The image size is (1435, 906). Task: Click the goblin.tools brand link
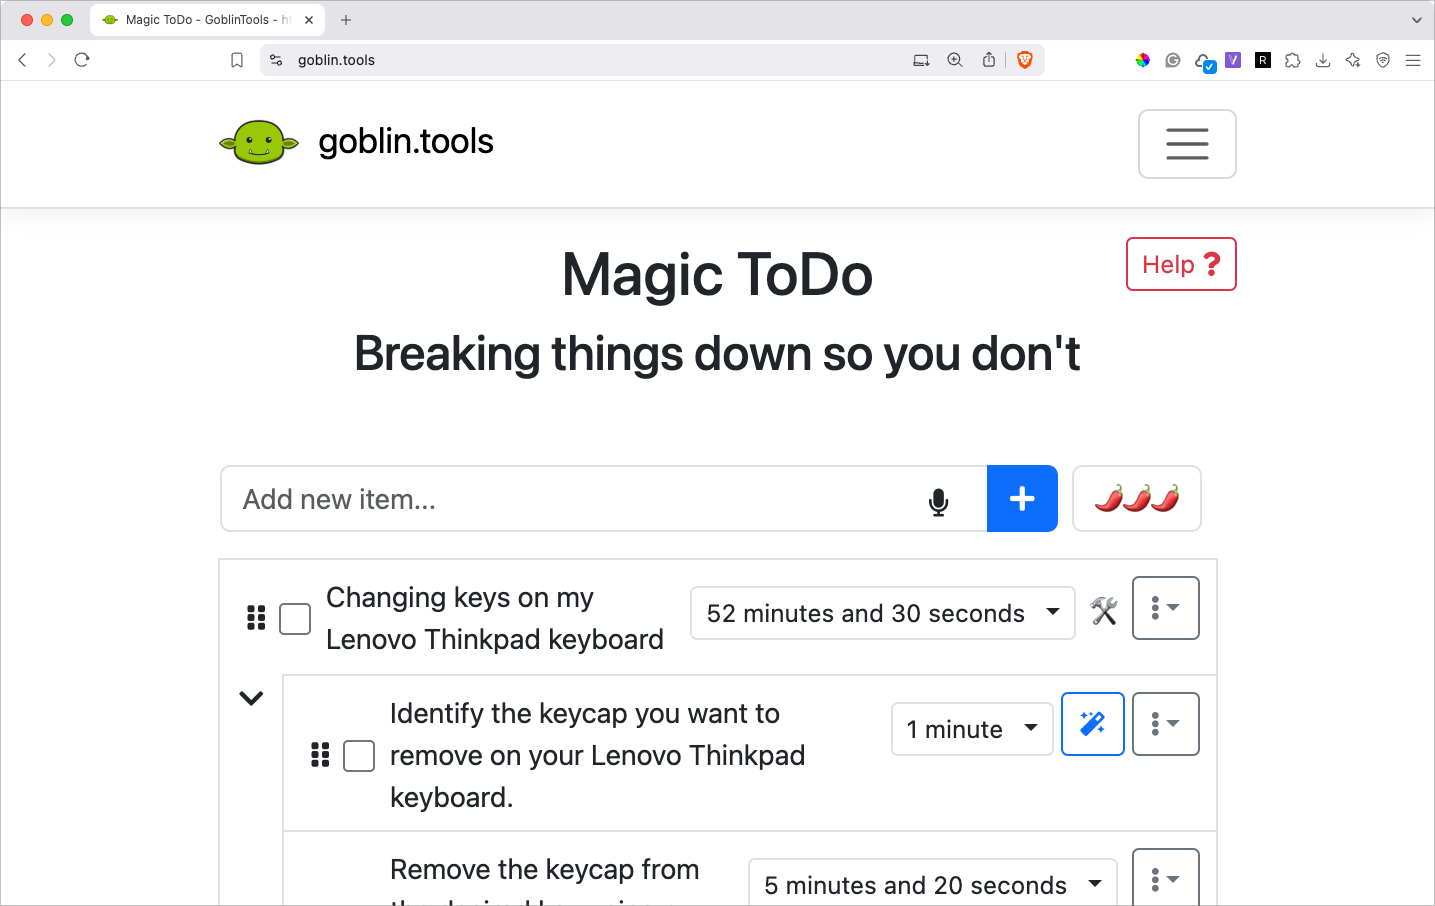tap(405, 142)
